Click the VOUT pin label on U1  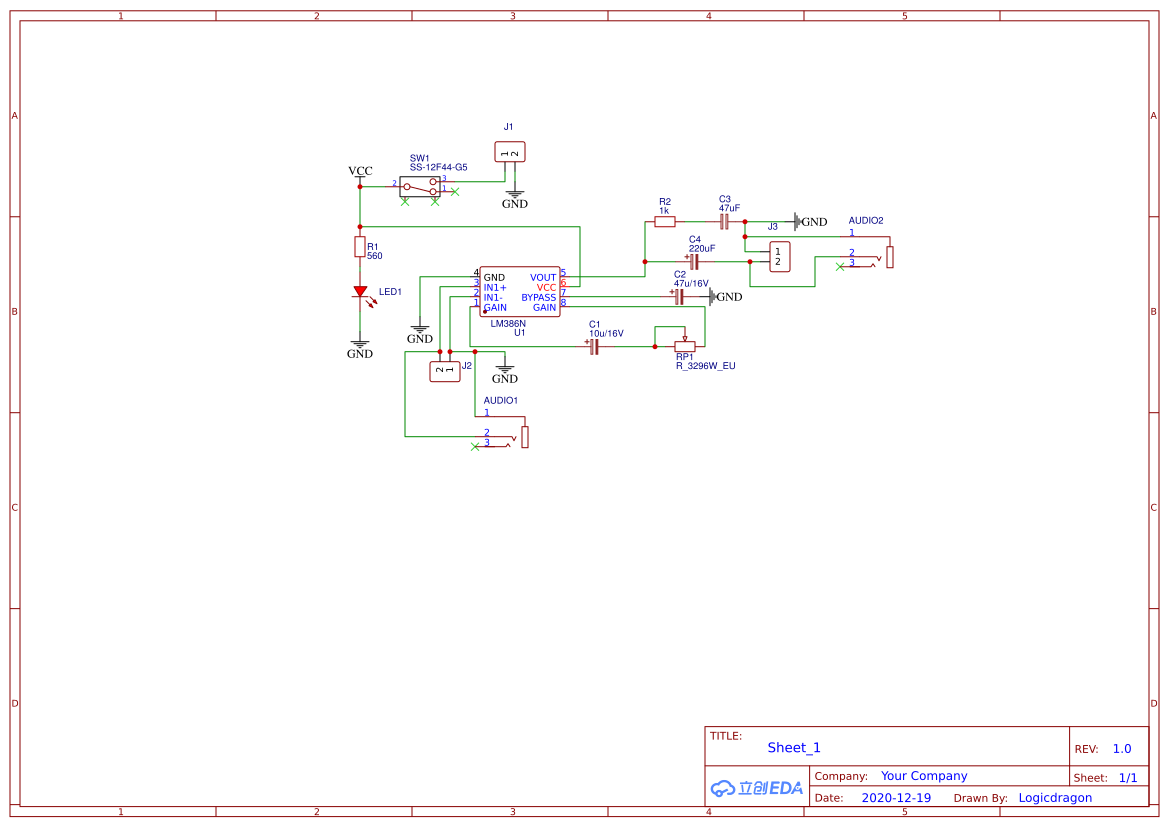tap(543, 277)
